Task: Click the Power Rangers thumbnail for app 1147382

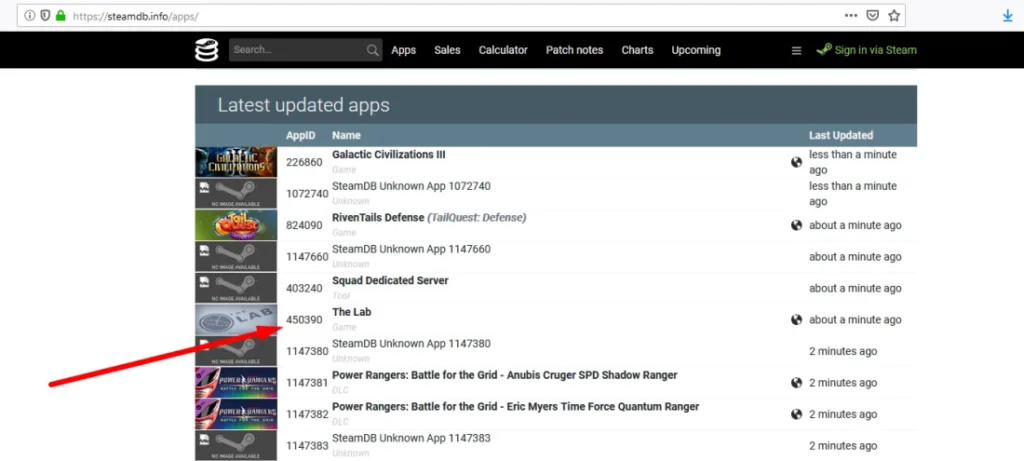Action: click(236, 414)
